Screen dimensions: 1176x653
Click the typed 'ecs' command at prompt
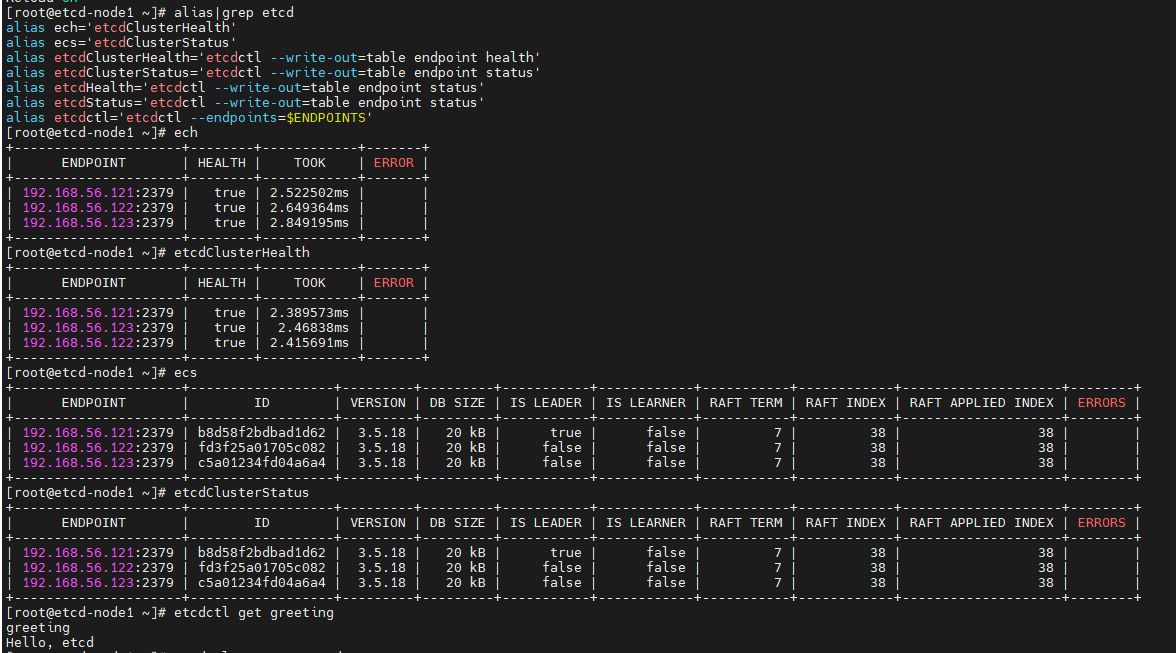pos(186,372)
